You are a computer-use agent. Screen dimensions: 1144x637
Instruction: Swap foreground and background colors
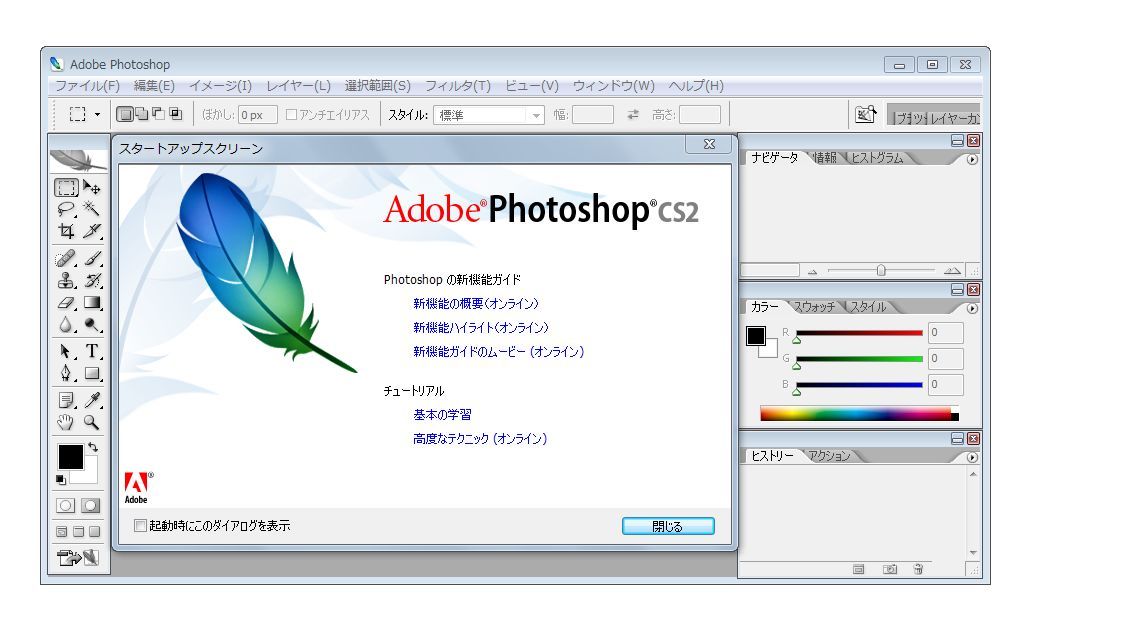[93, 447]
